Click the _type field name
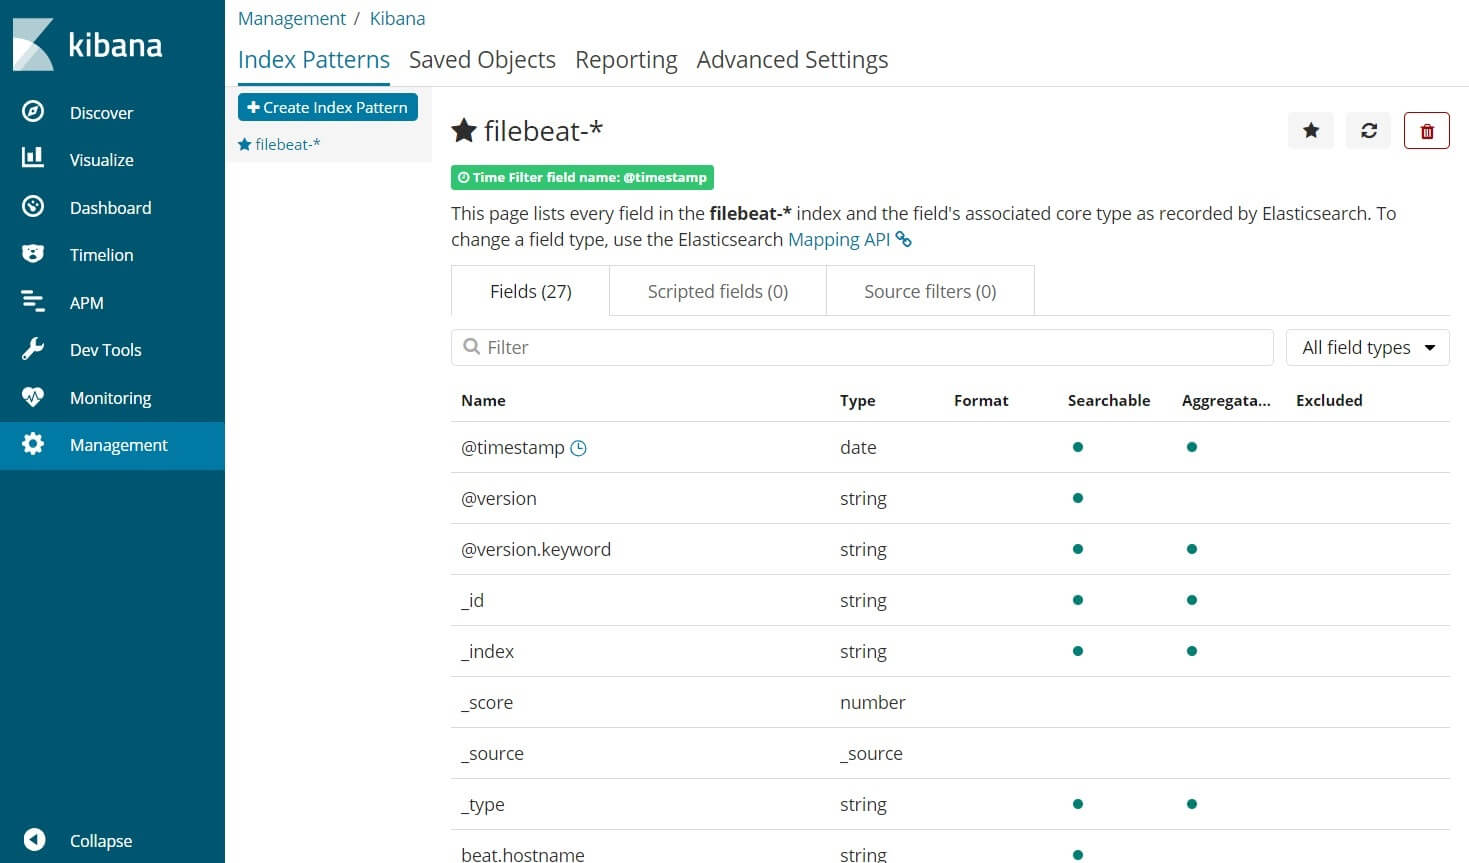1469x863 pixels. [x=482, y=805]
